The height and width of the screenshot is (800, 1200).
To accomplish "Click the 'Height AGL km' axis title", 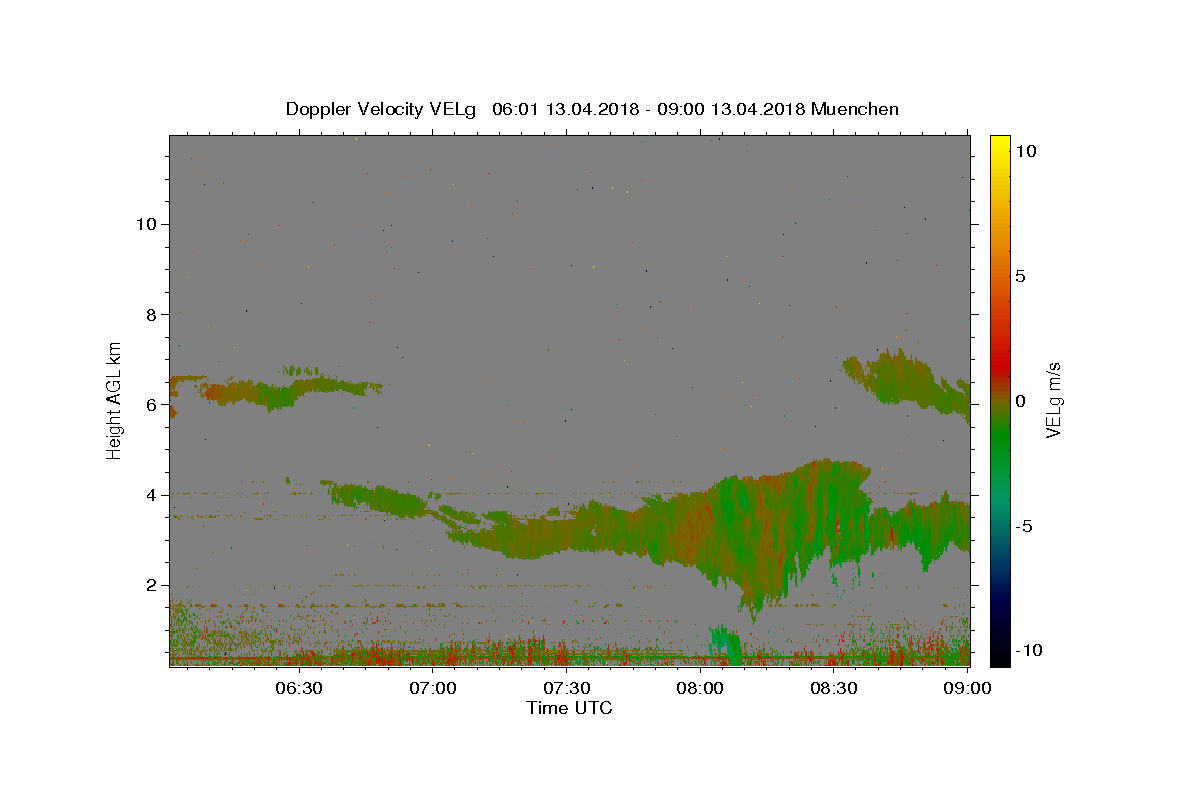I will [x=115, y=400].
